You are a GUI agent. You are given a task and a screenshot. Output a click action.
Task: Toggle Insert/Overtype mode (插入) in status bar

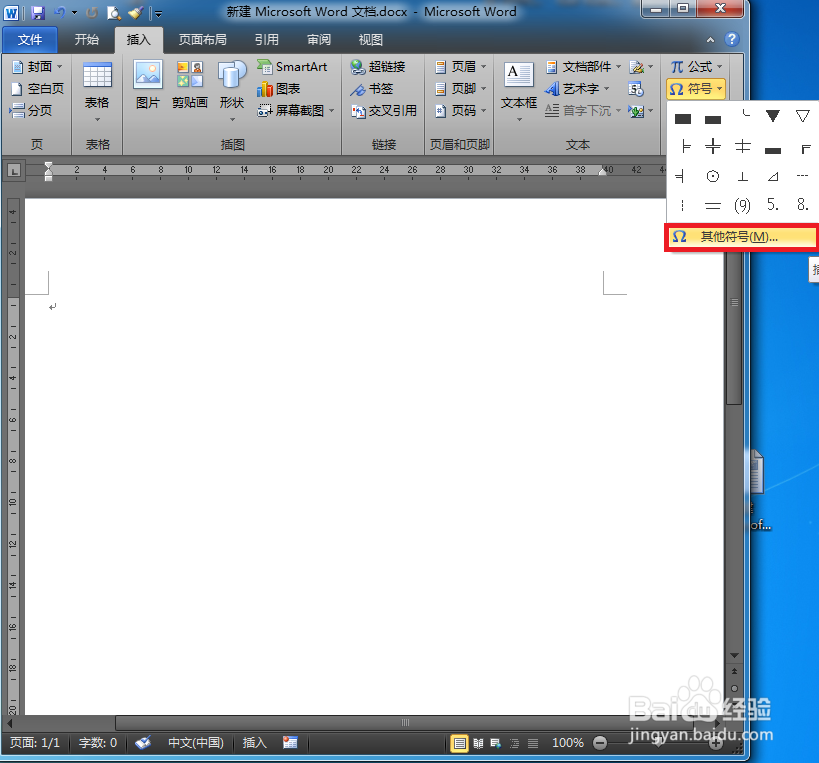(254, 743)
